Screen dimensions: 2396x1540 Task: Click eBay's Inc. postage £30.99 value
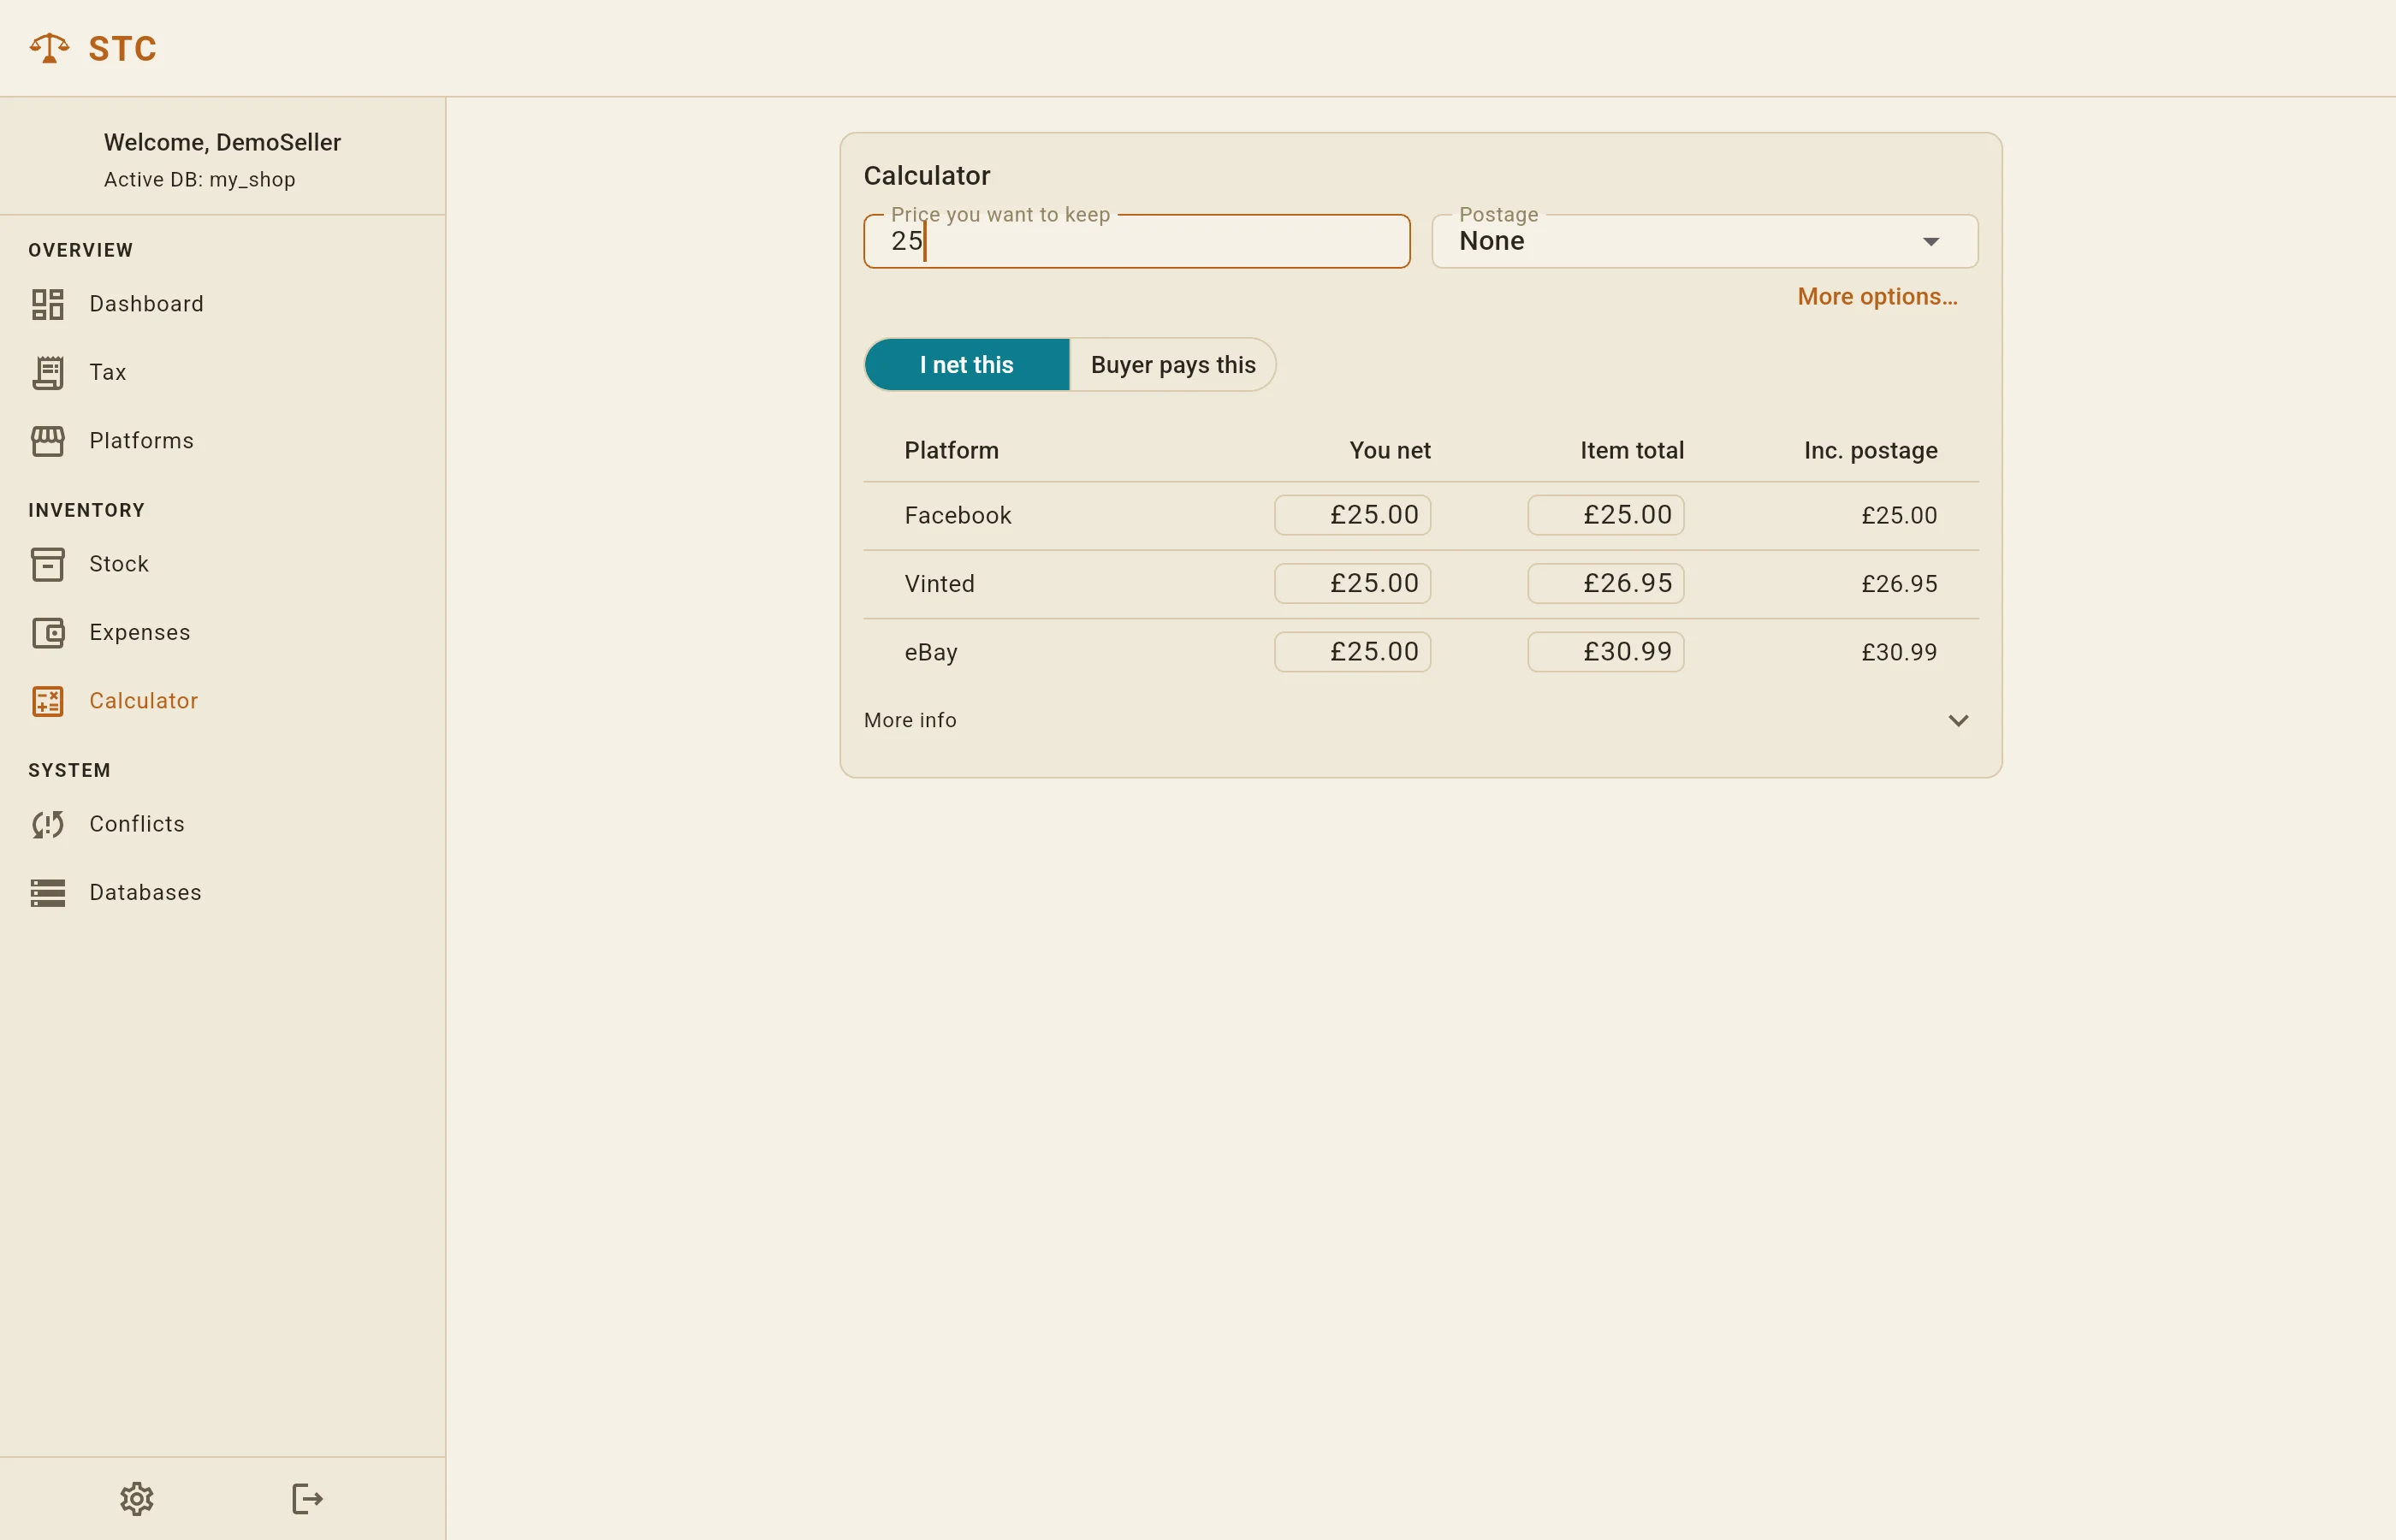point(1899,652)
